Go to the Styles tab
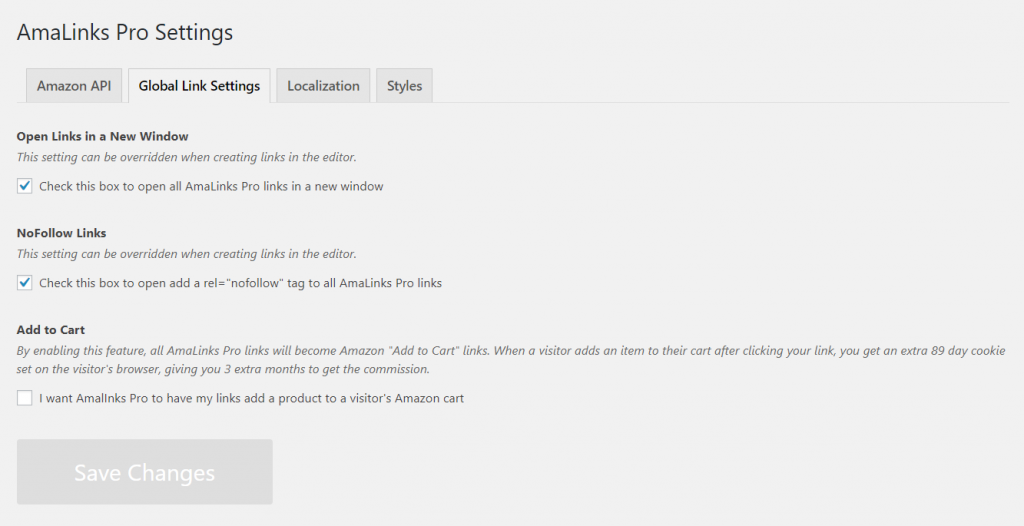The width and height of the screenshot is (1024, 526). (x=404, y=86)
